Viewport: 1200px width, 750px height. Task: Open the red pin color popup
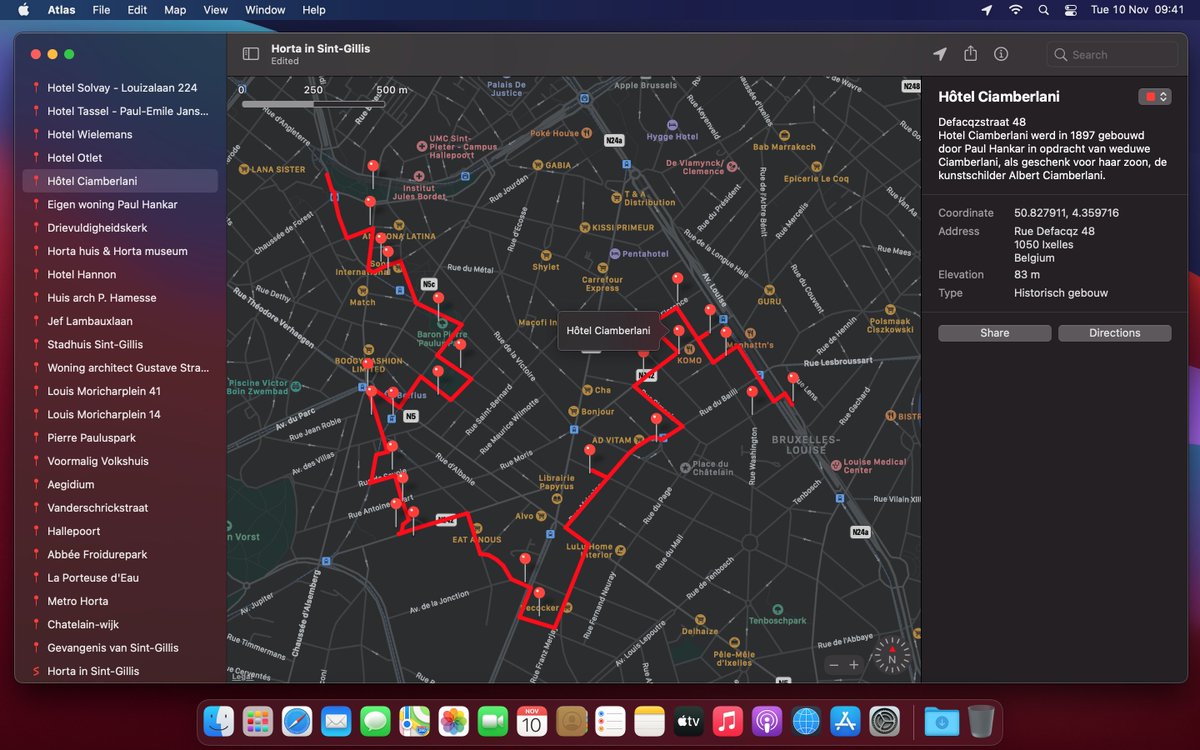(x=1154, y=96)
